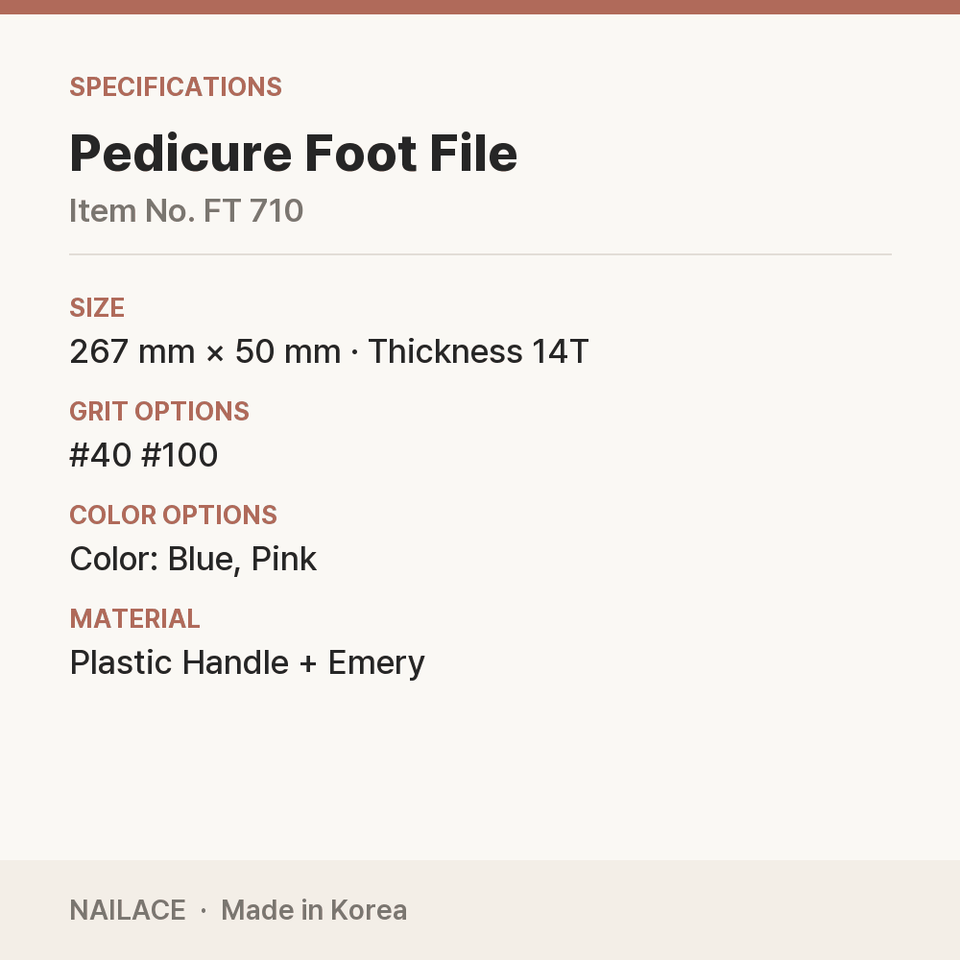The width and height of the screenshot is (960, 960).
Task: Click the COLOR OPTIONS label
Action: (173, 515)
